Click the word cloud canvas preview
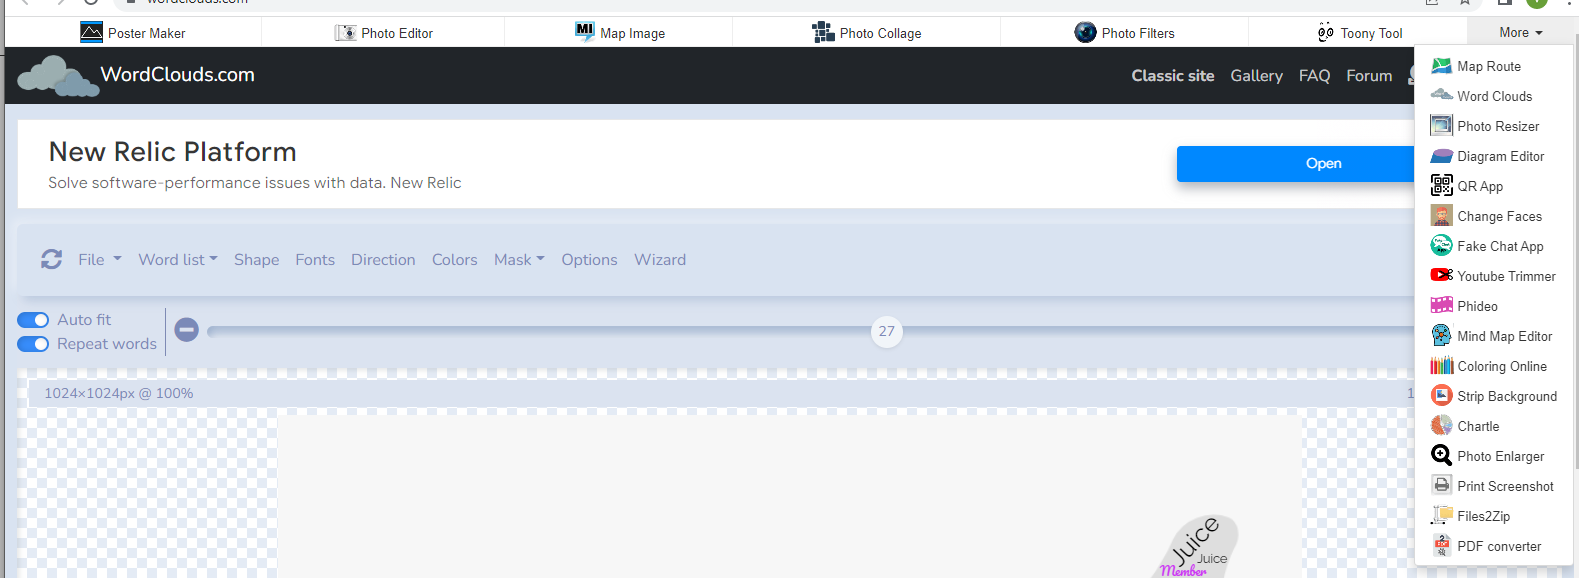Viewport: 1579px width, 578px height. click(790, 497)
